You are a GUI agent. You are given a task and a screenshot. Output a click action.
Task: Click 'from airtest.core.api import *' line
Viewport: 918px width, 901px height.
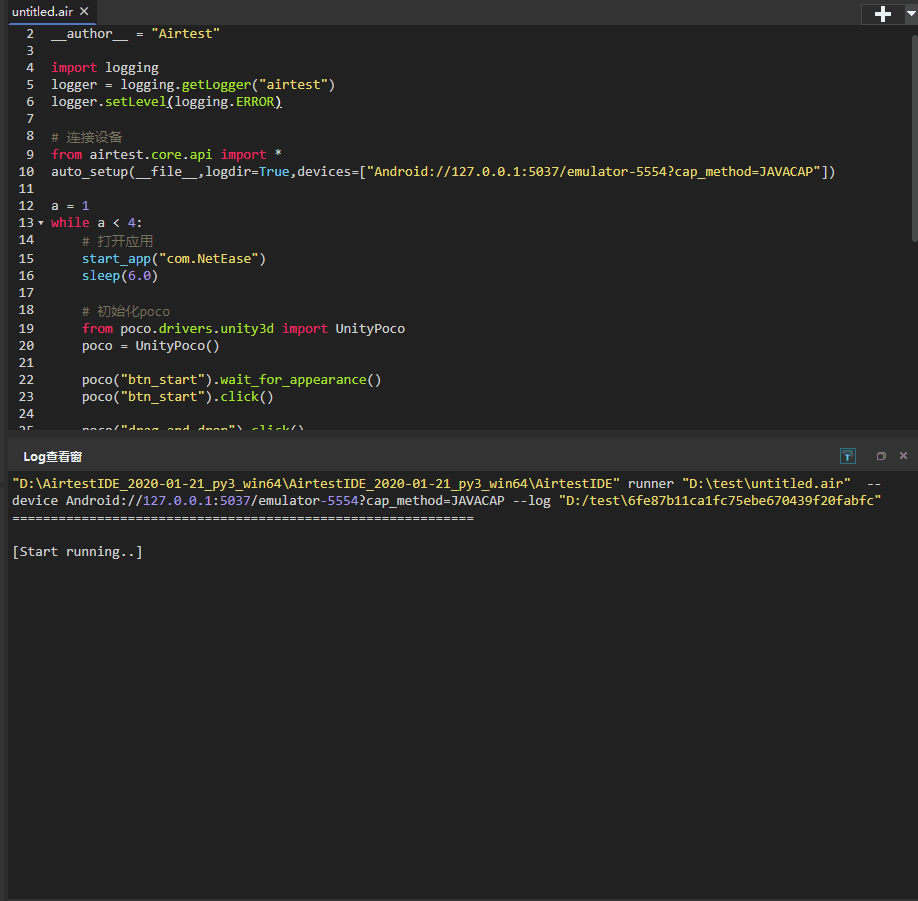tap(166, 155)
